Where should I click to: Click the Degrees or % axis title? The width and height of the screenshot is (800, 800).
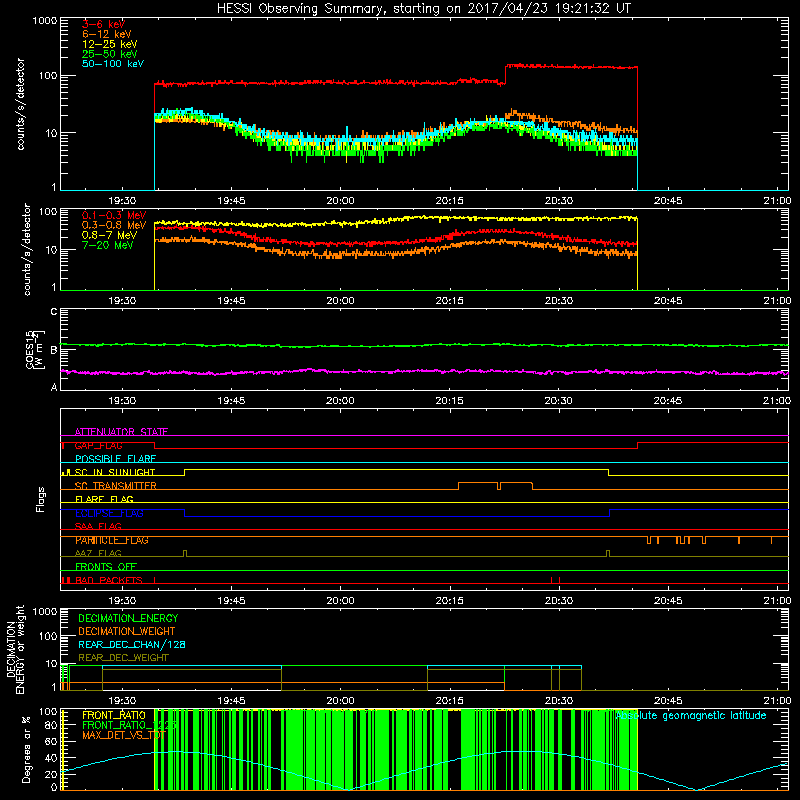(x=27, y=750)
